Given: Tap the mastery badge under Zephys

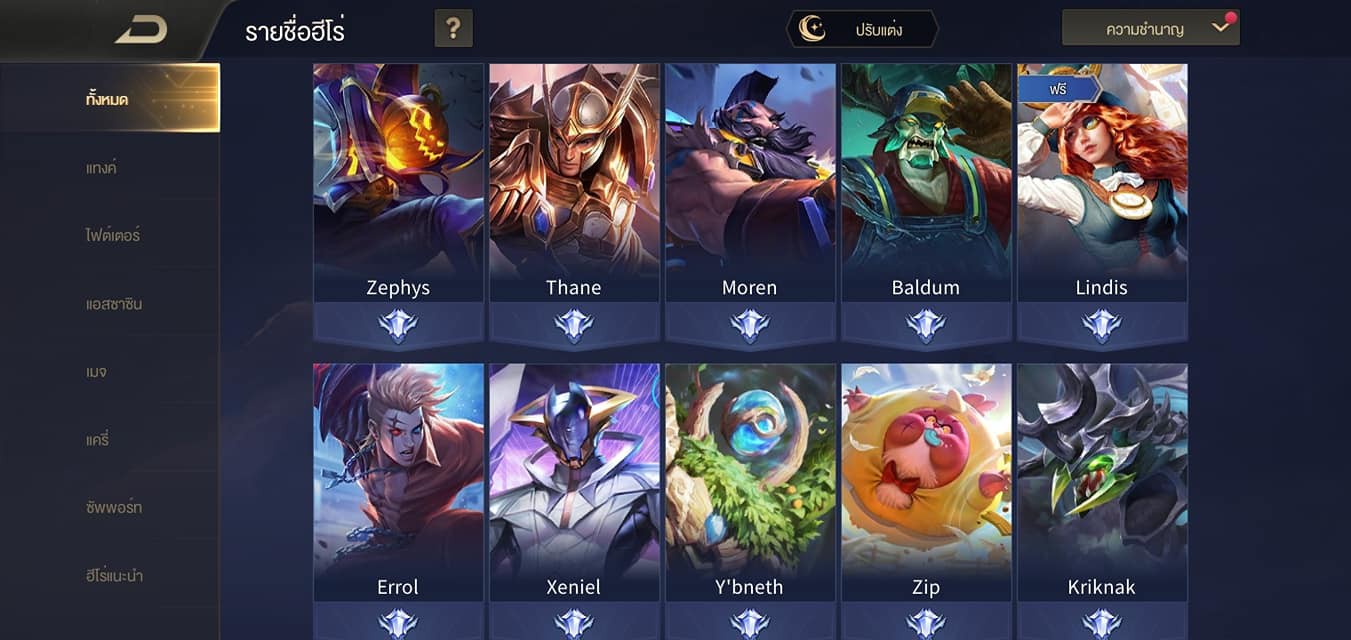Looking at the screenshot, I should (x=398, y=325).
